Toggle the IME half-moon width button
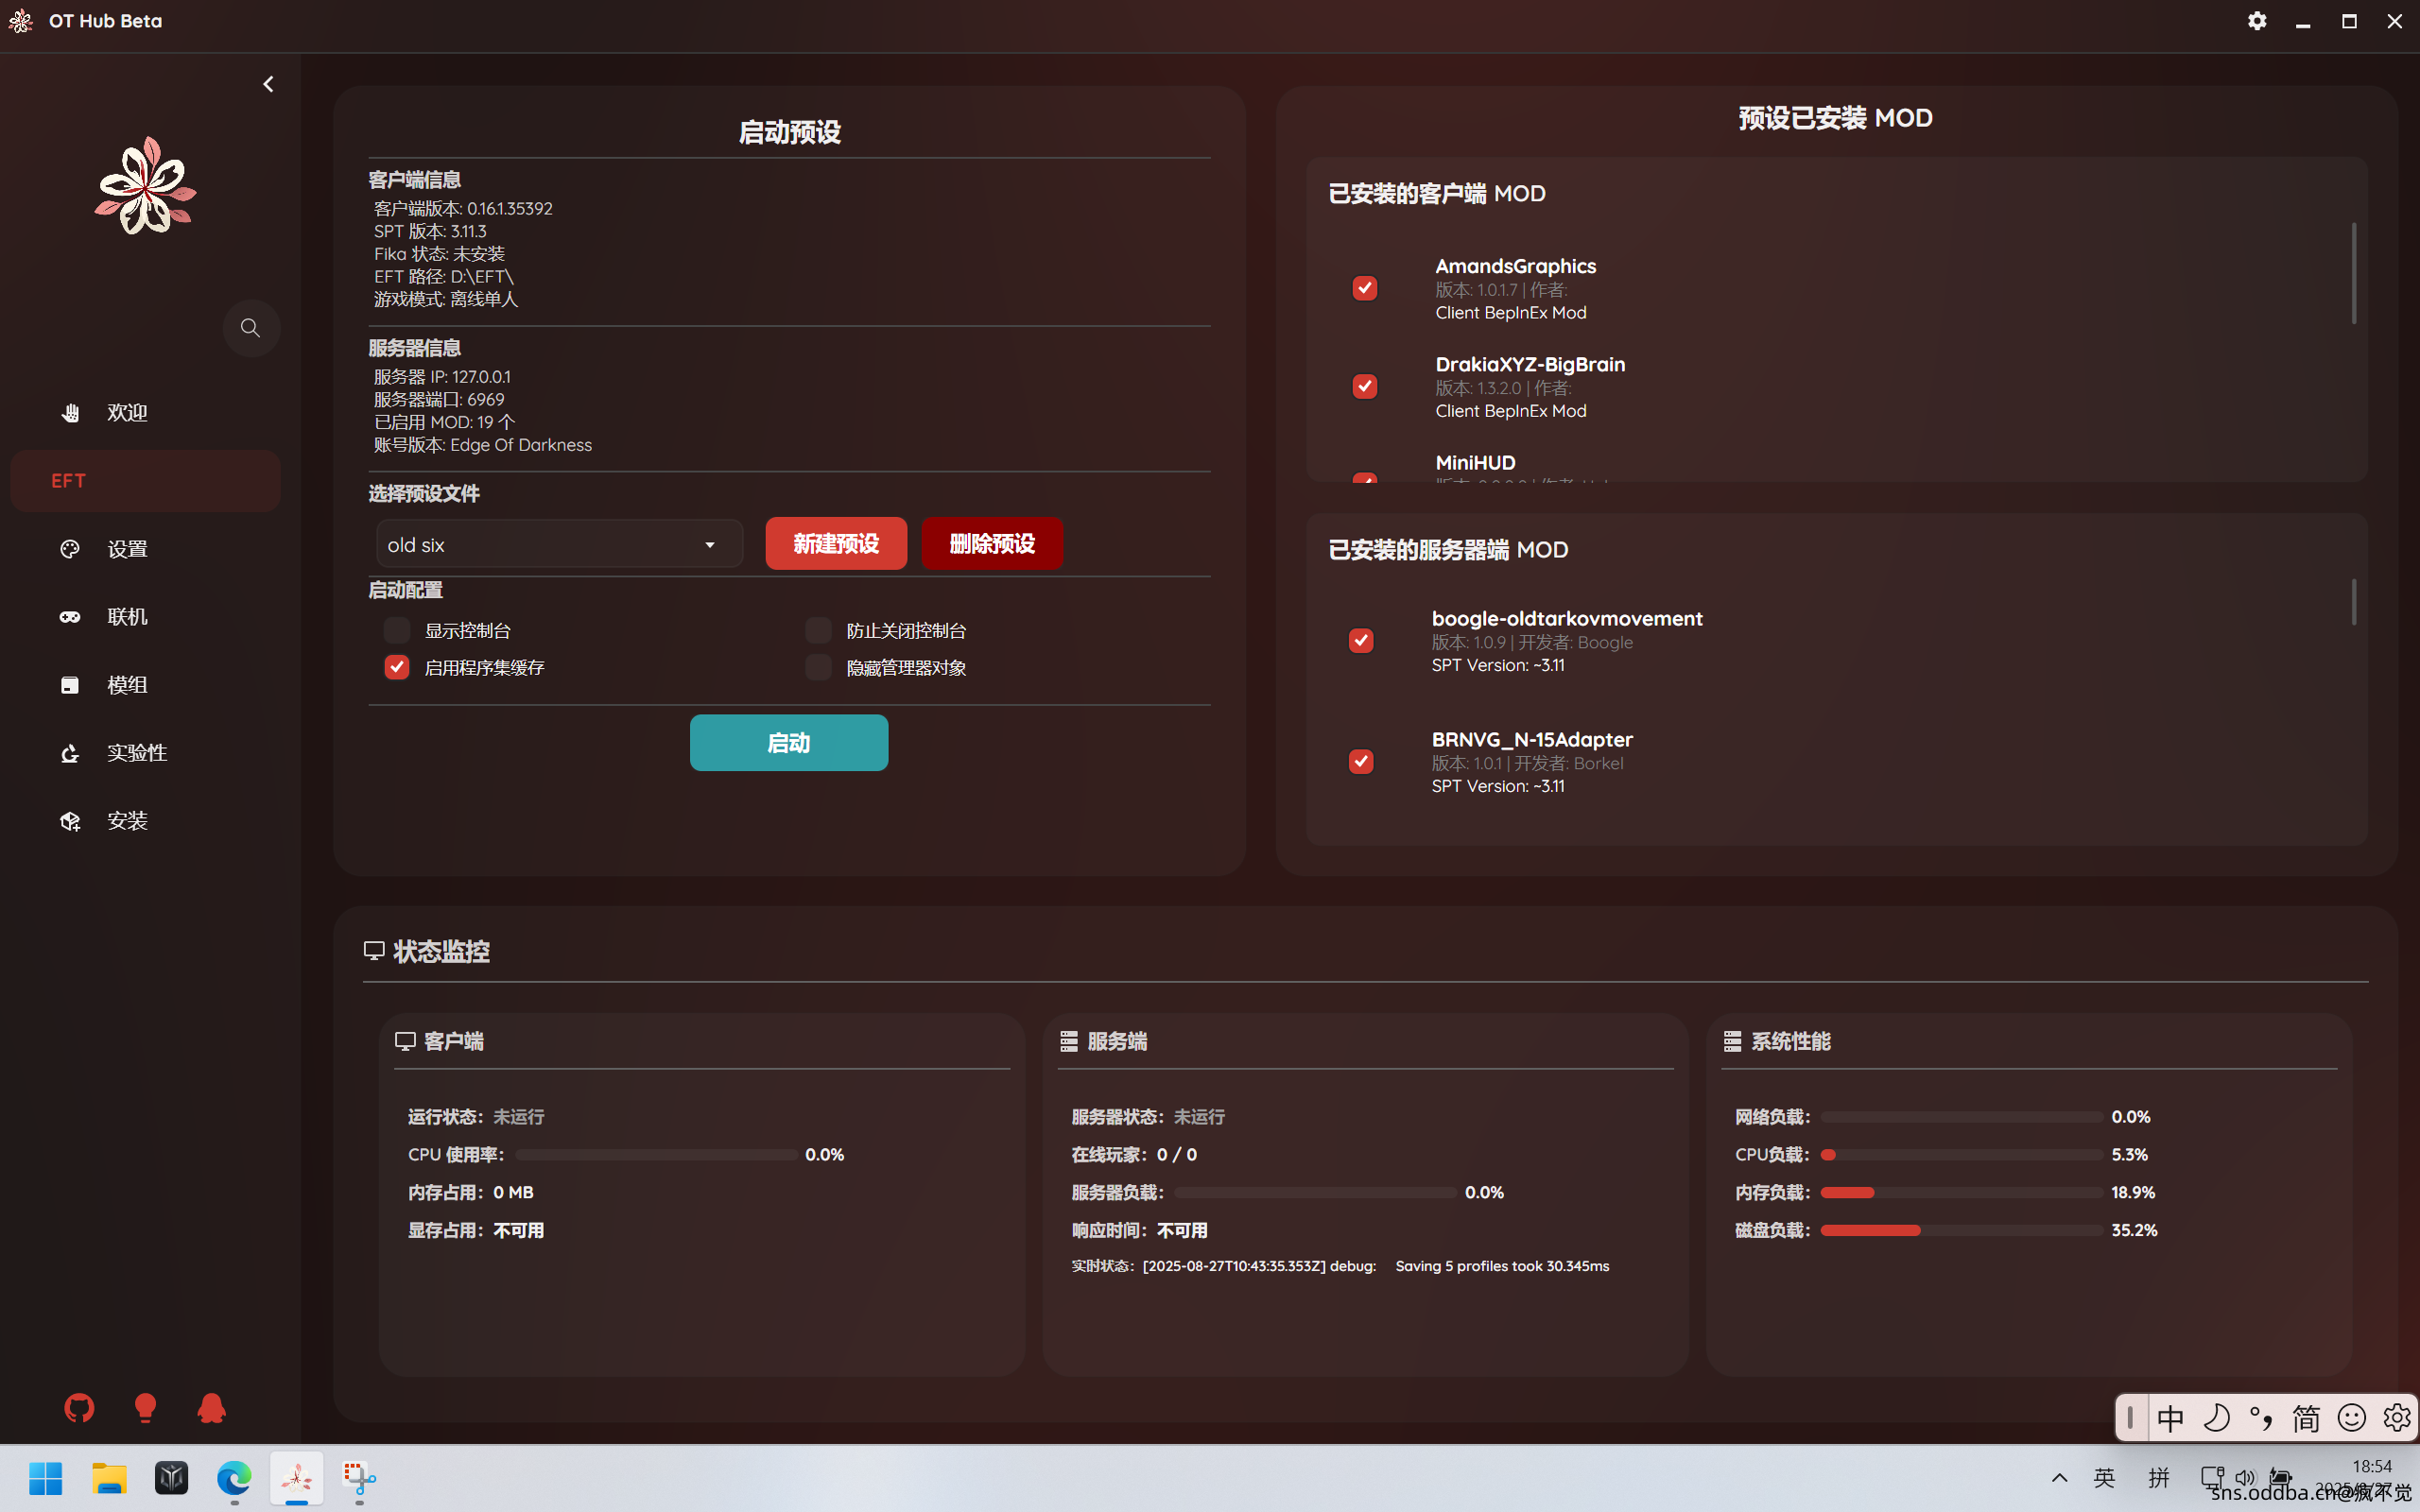 click(x=2216, y=1418)
